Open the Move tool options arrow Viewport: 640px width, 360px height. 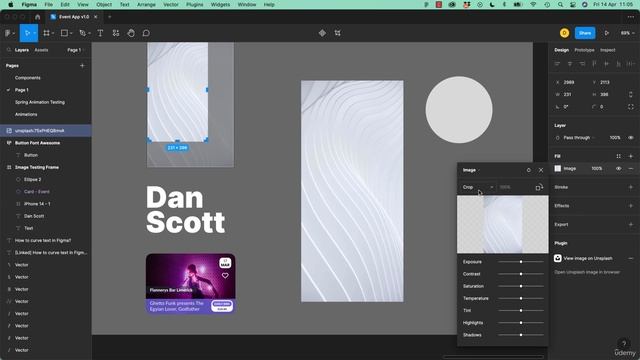tap(34, 33)
